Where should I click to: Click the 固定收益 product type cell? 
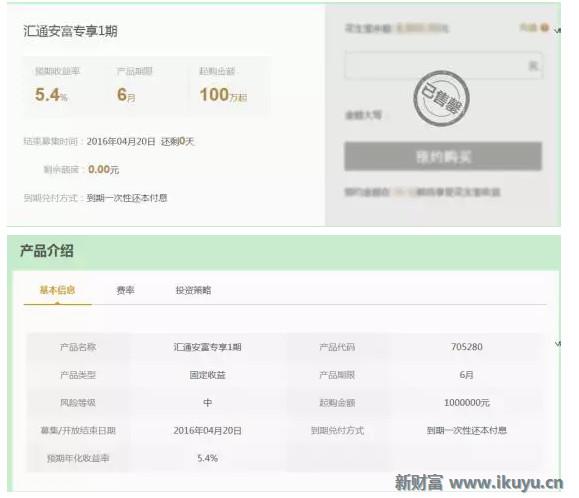coord(208,375)
